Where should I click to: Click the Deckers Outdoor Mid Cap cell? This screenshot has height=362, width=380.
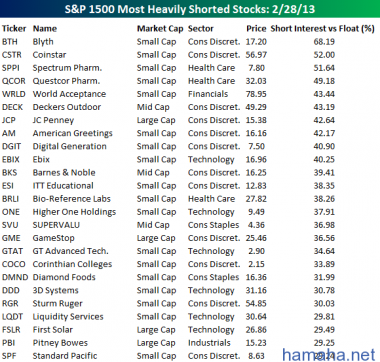153,107
